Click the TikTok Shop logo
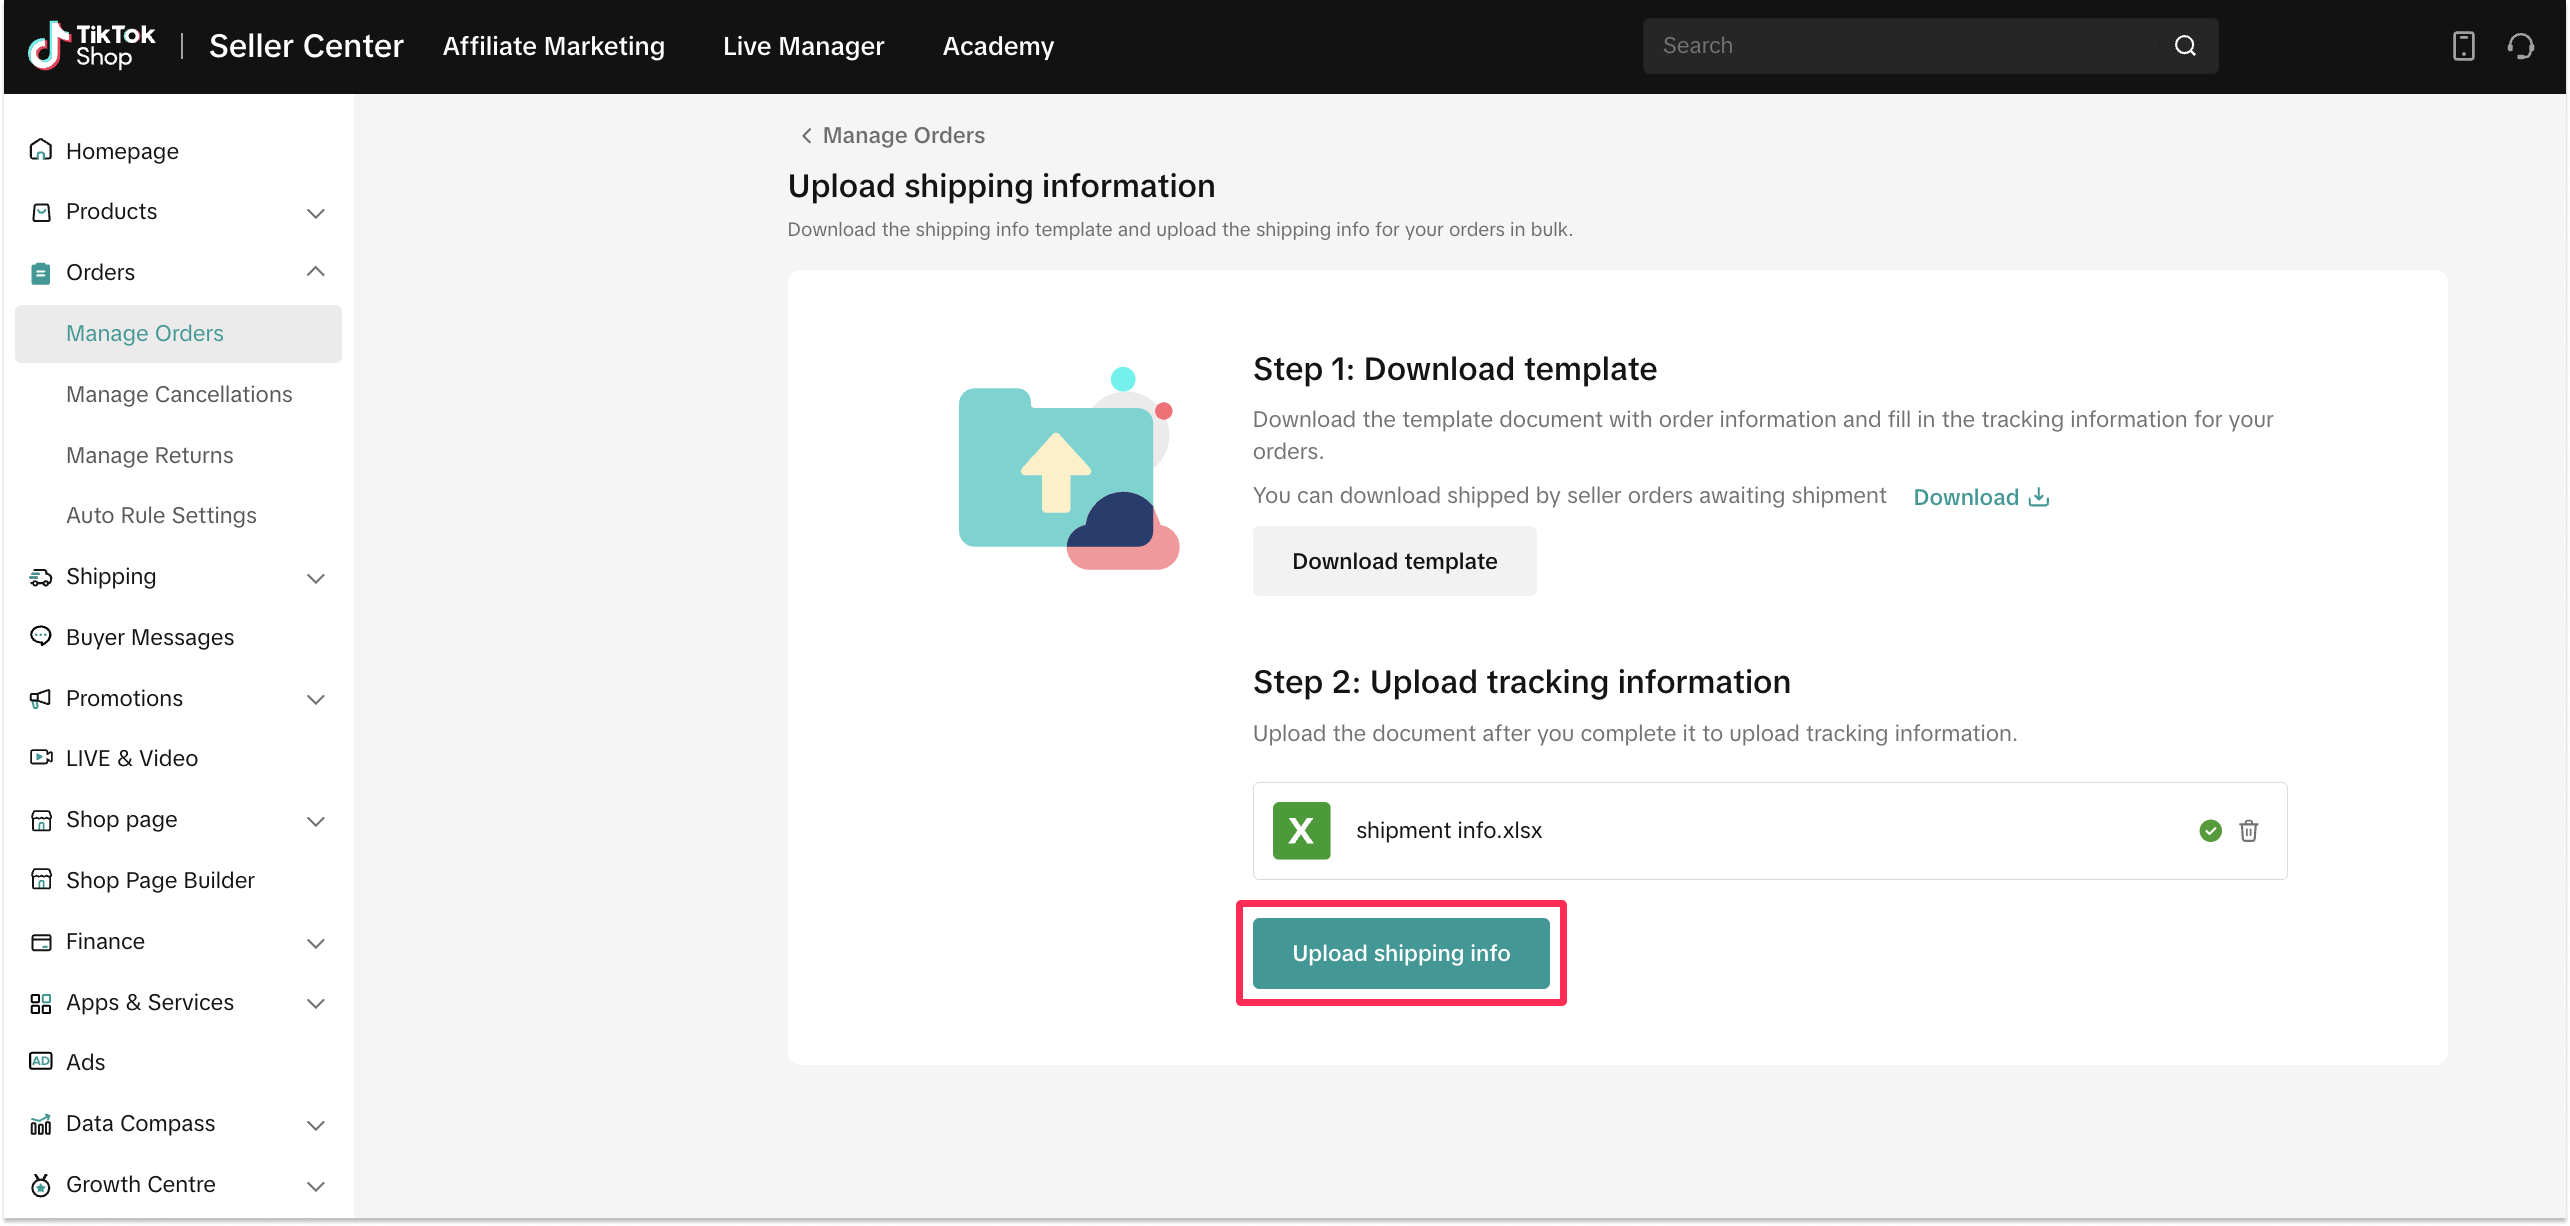The height and width of the screenshot is (1226, 2570). (91, 46)
